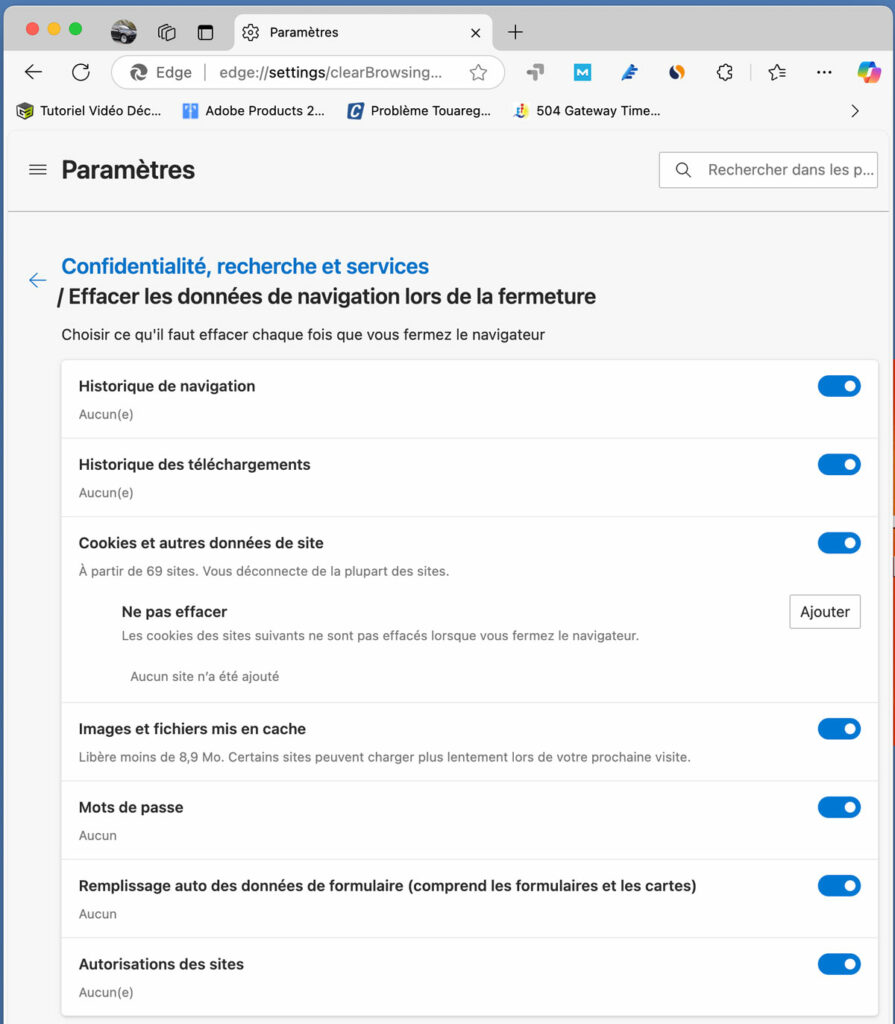This screenshot has height=1024, width=895.
Task: Open the Paramètres hamburger menu
Action: [38, 170]
